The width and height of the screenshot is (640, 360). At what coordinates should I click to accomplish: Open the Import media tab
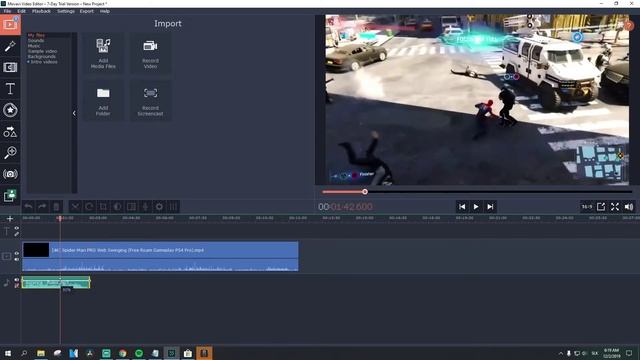(x=10, y=25)
